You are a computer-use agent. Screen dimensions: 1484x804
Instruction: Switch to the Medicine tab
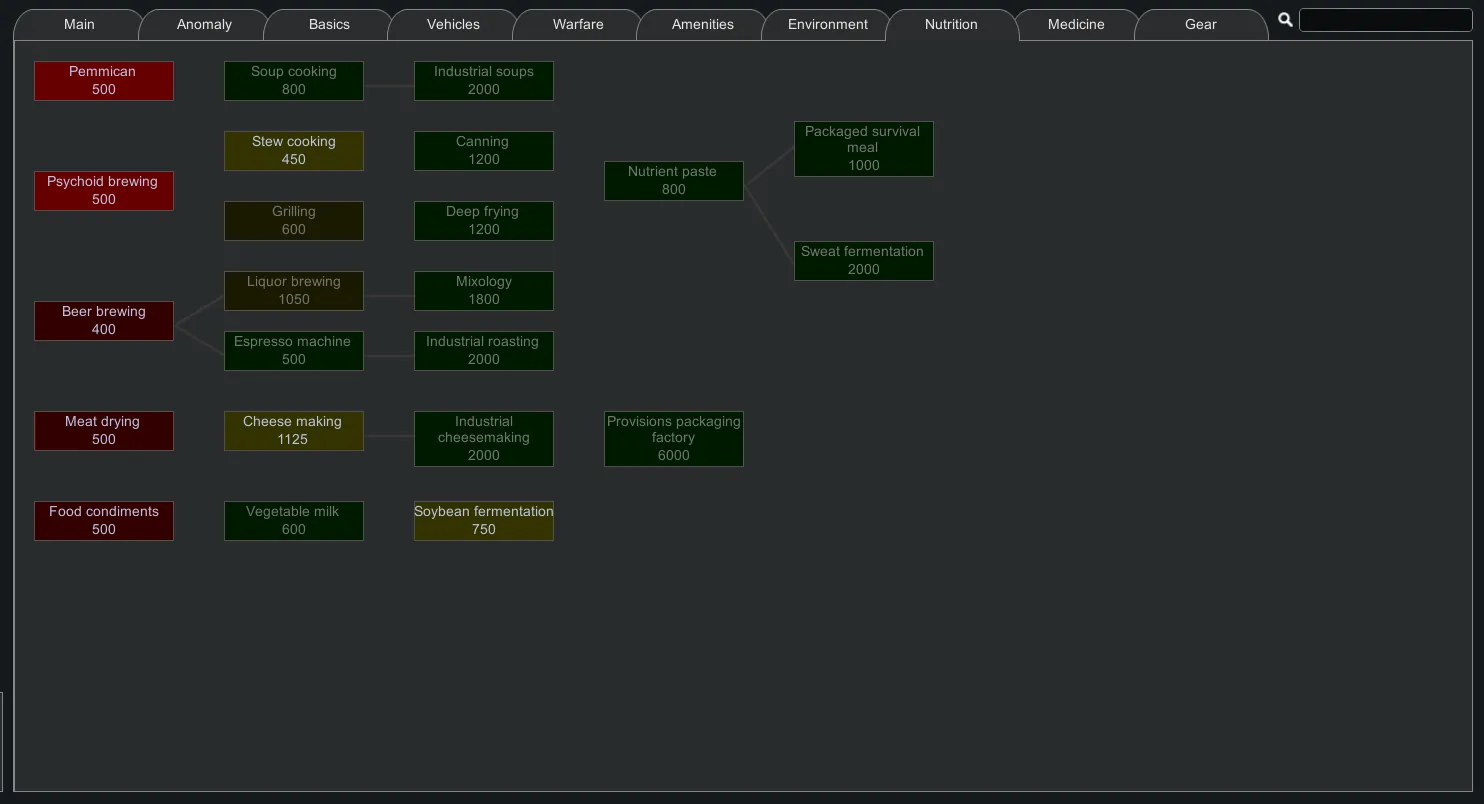pos(1076,24)
